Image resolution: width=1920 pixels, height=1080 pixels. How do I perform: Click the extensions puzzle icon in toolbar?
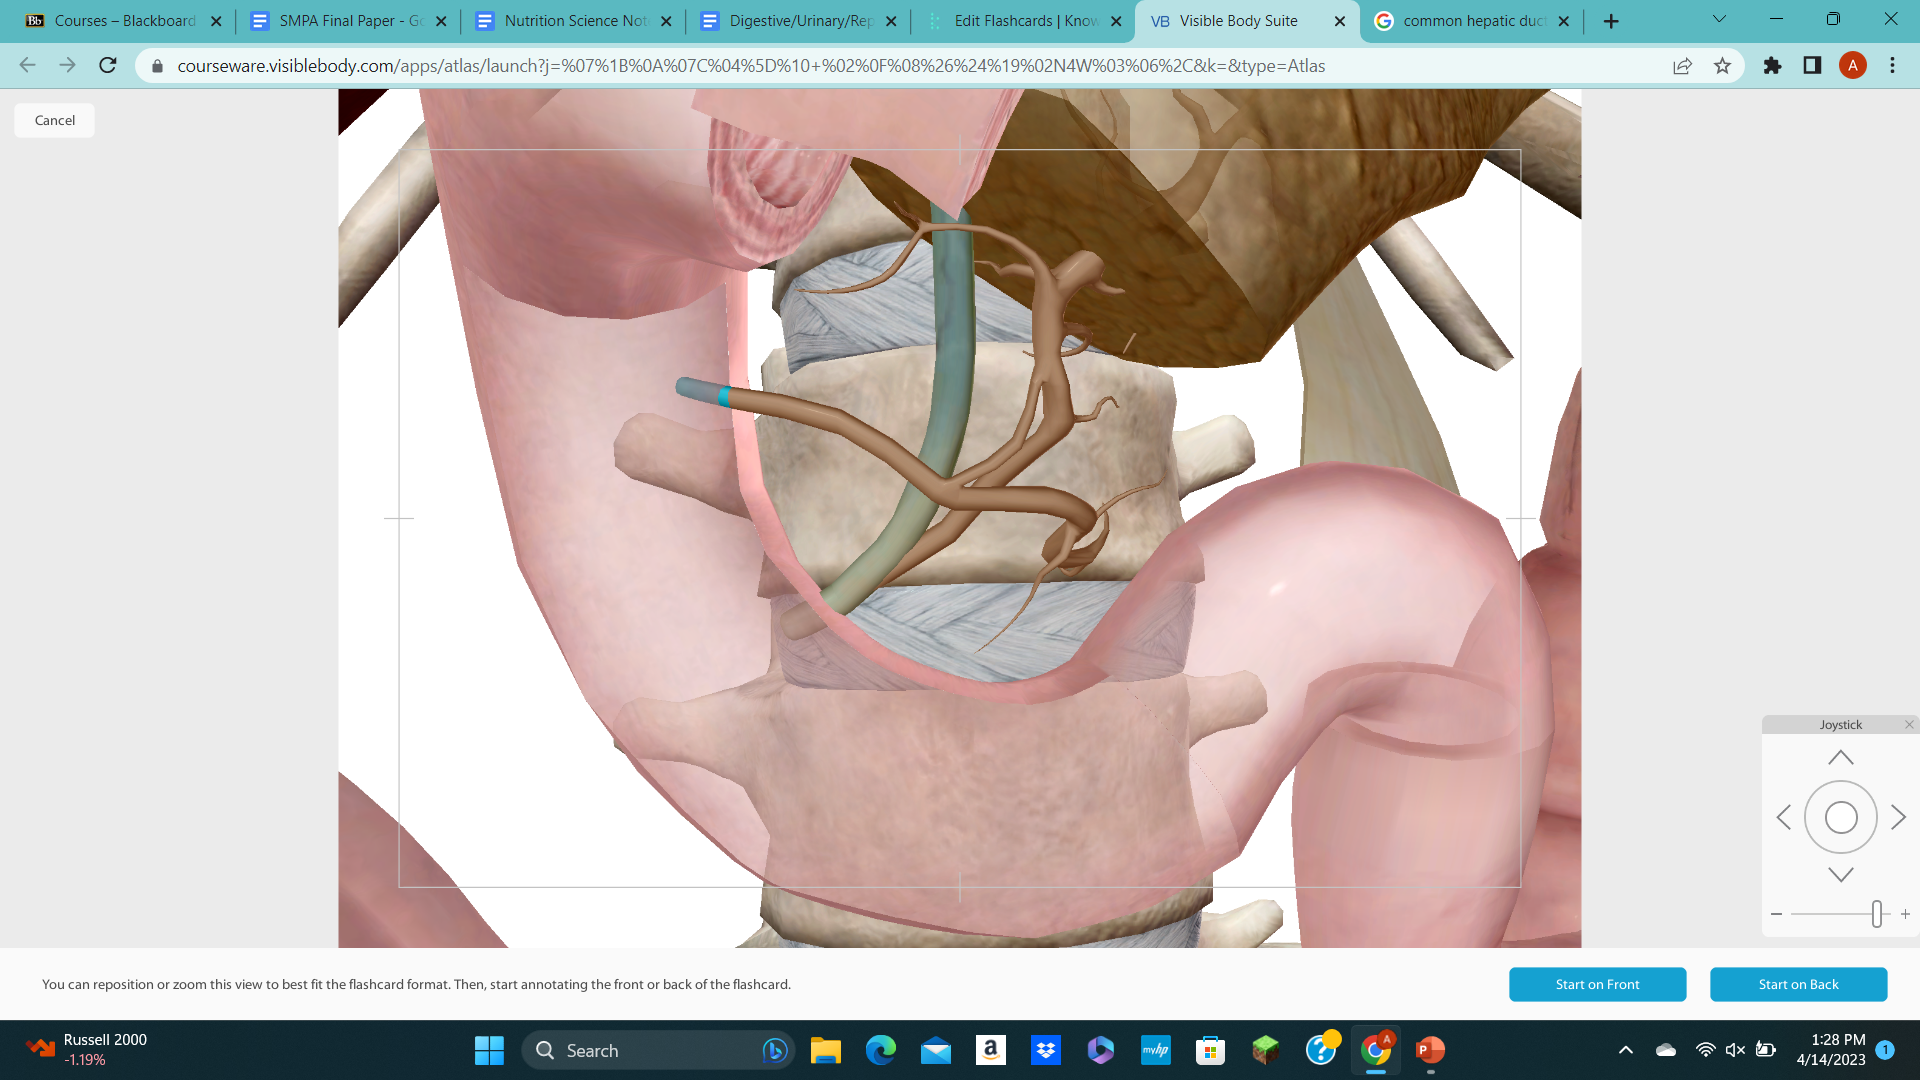tap(1772, 66)
